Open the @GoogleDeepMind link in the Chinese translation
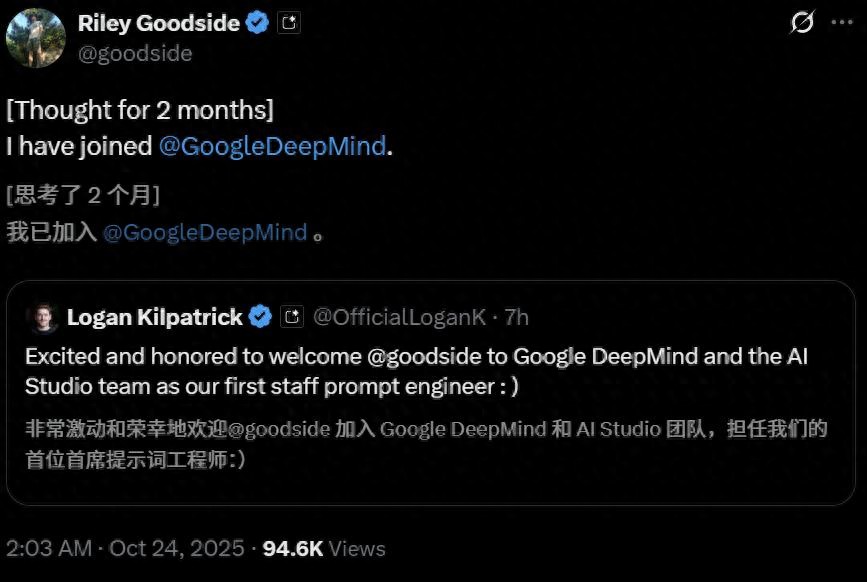Screen dimensions: 867x582 pos(205,232)
